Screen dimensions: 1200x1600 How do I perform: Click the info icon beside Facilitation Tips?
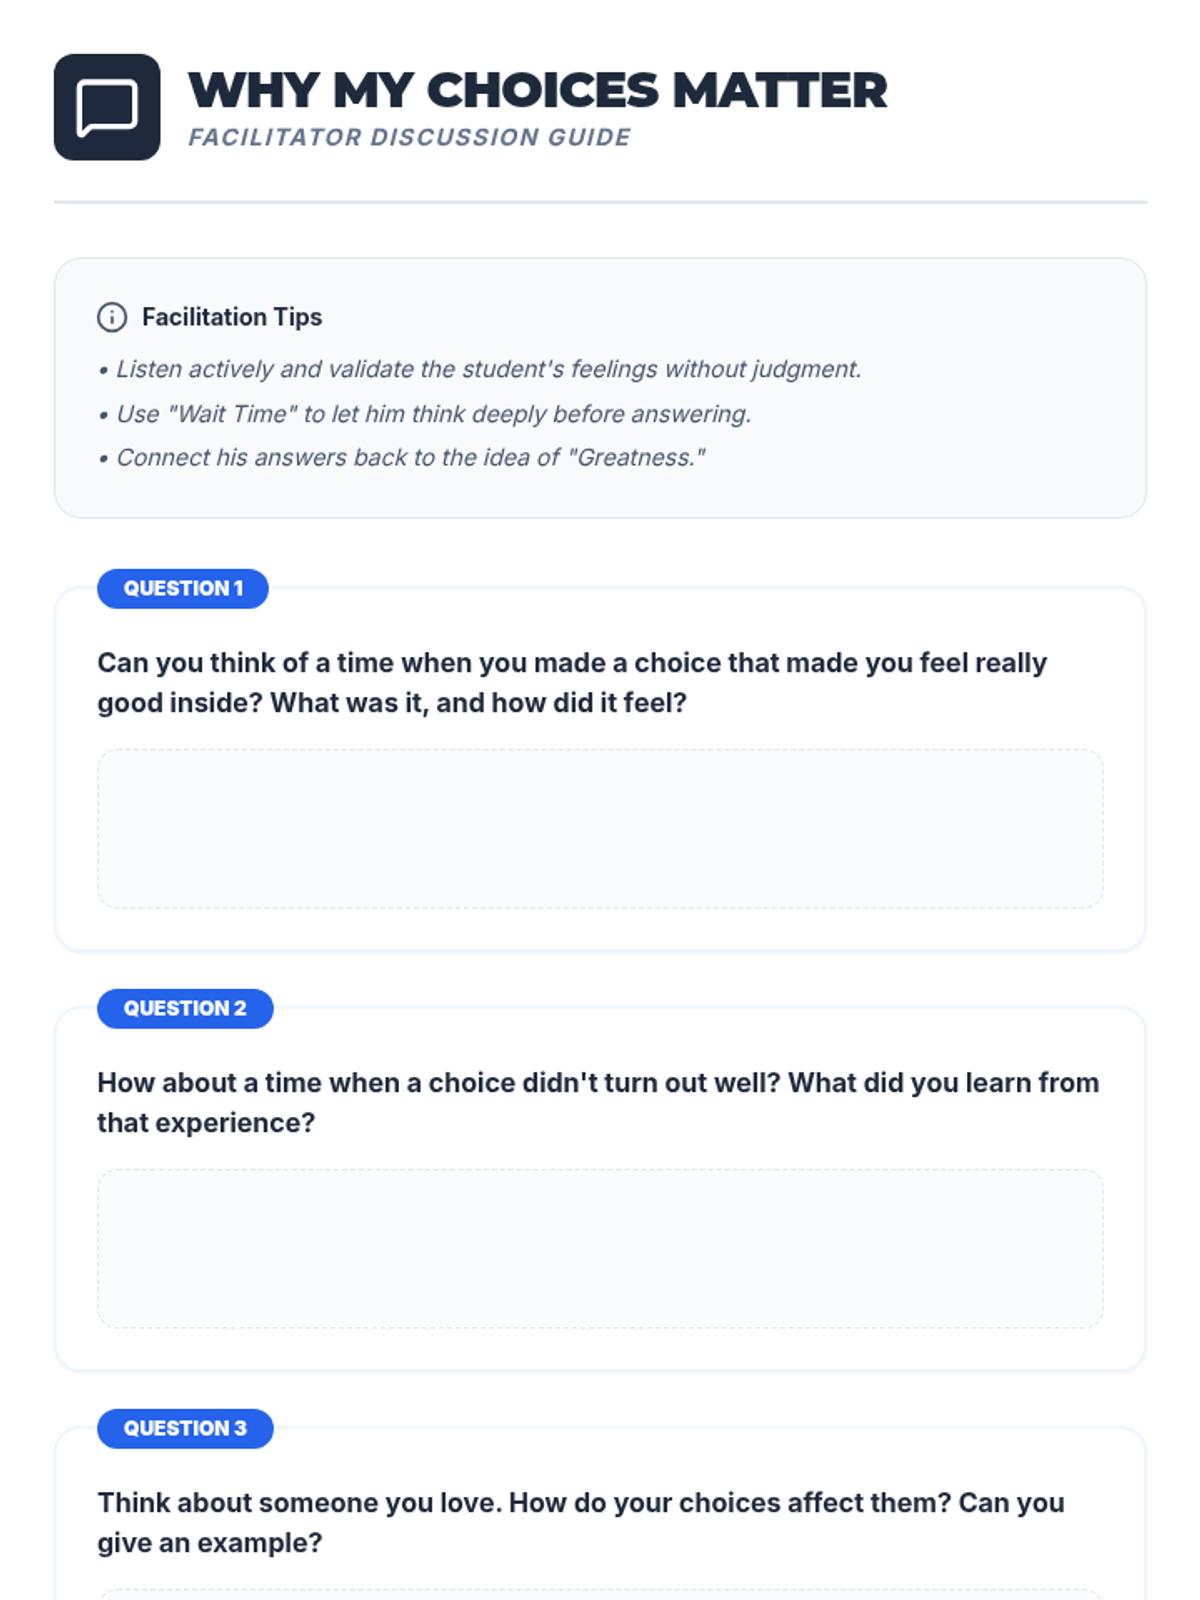112,317
